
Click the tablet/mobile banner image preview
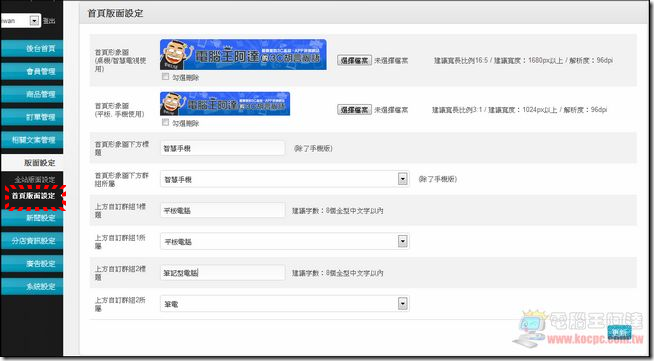click(x=225, y=104)
